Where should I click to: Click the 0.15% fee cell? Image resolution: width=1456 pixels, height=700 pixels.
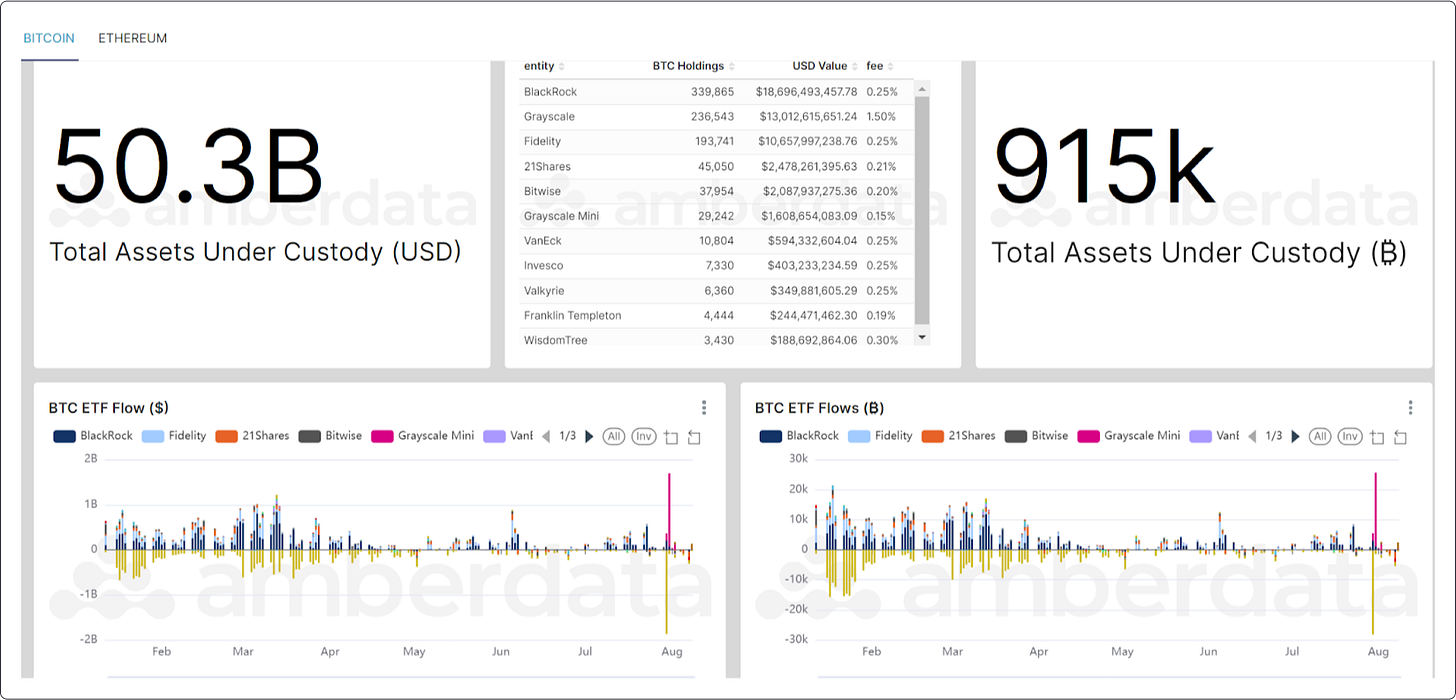pos(881,216)
